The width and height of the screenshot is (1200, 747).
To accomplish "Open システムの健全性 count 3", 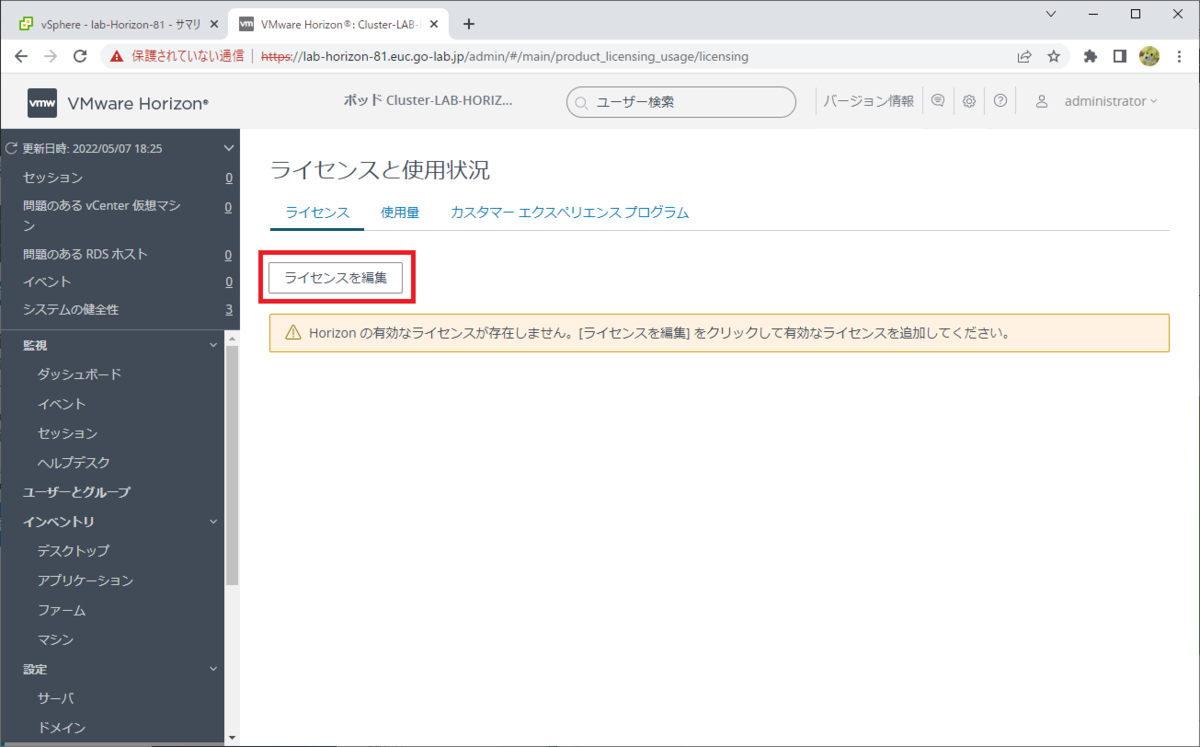I will [228, 310].
